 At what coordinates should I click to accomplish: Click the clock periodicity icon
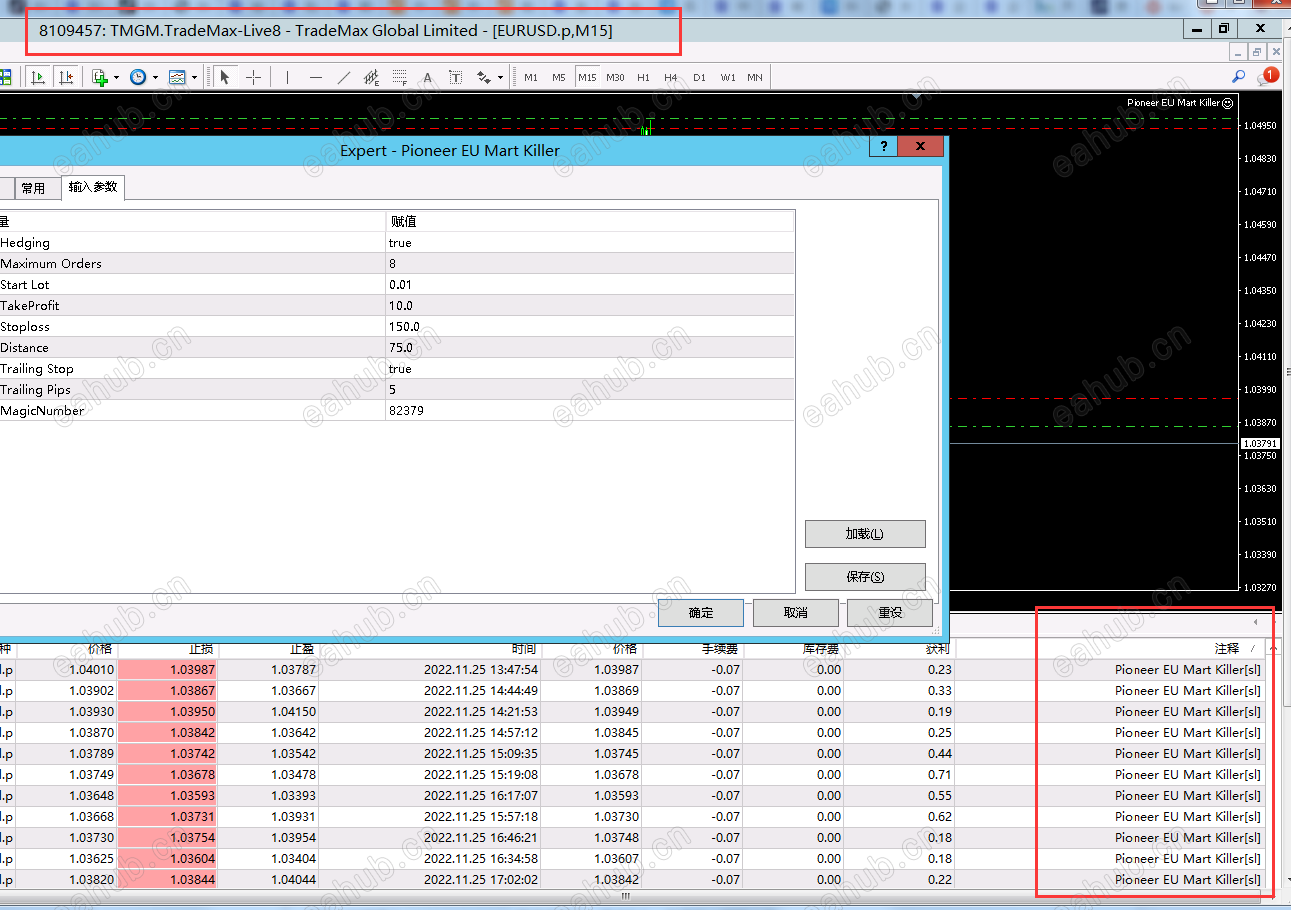(x=138, y=77)
